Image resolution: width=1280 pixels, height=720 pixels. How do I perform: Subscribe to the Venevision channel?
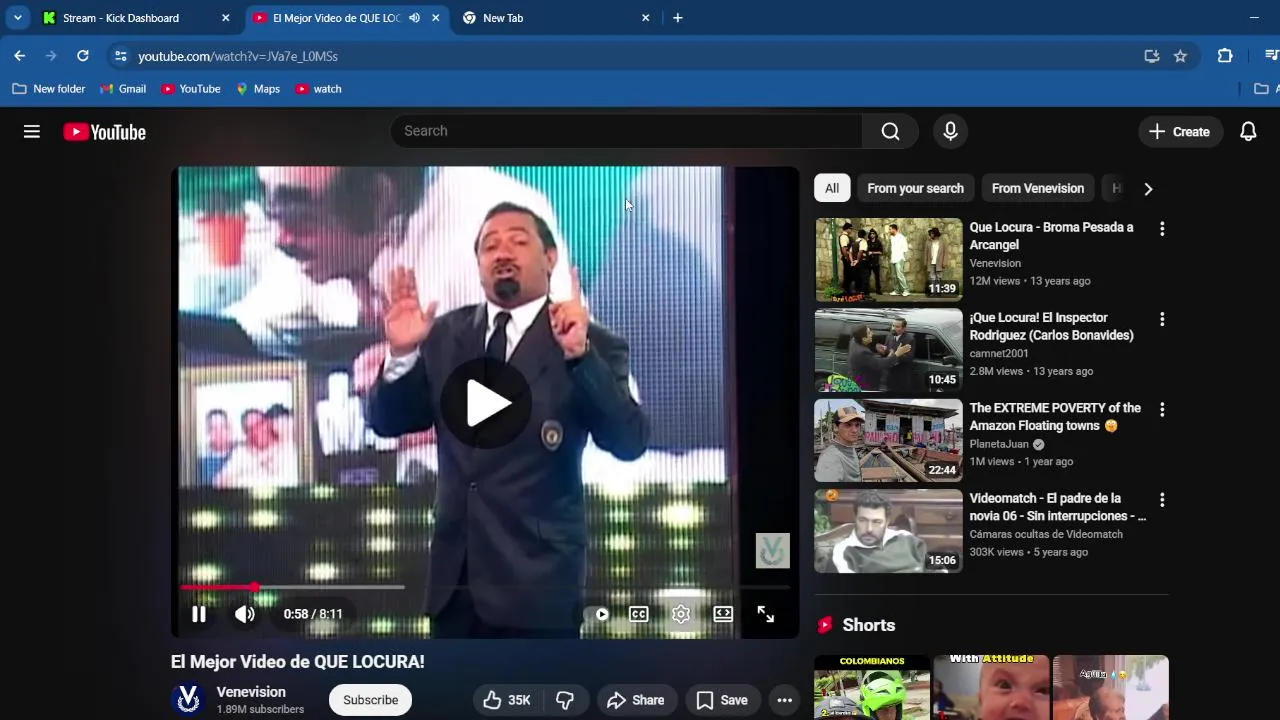pos(370,700)
